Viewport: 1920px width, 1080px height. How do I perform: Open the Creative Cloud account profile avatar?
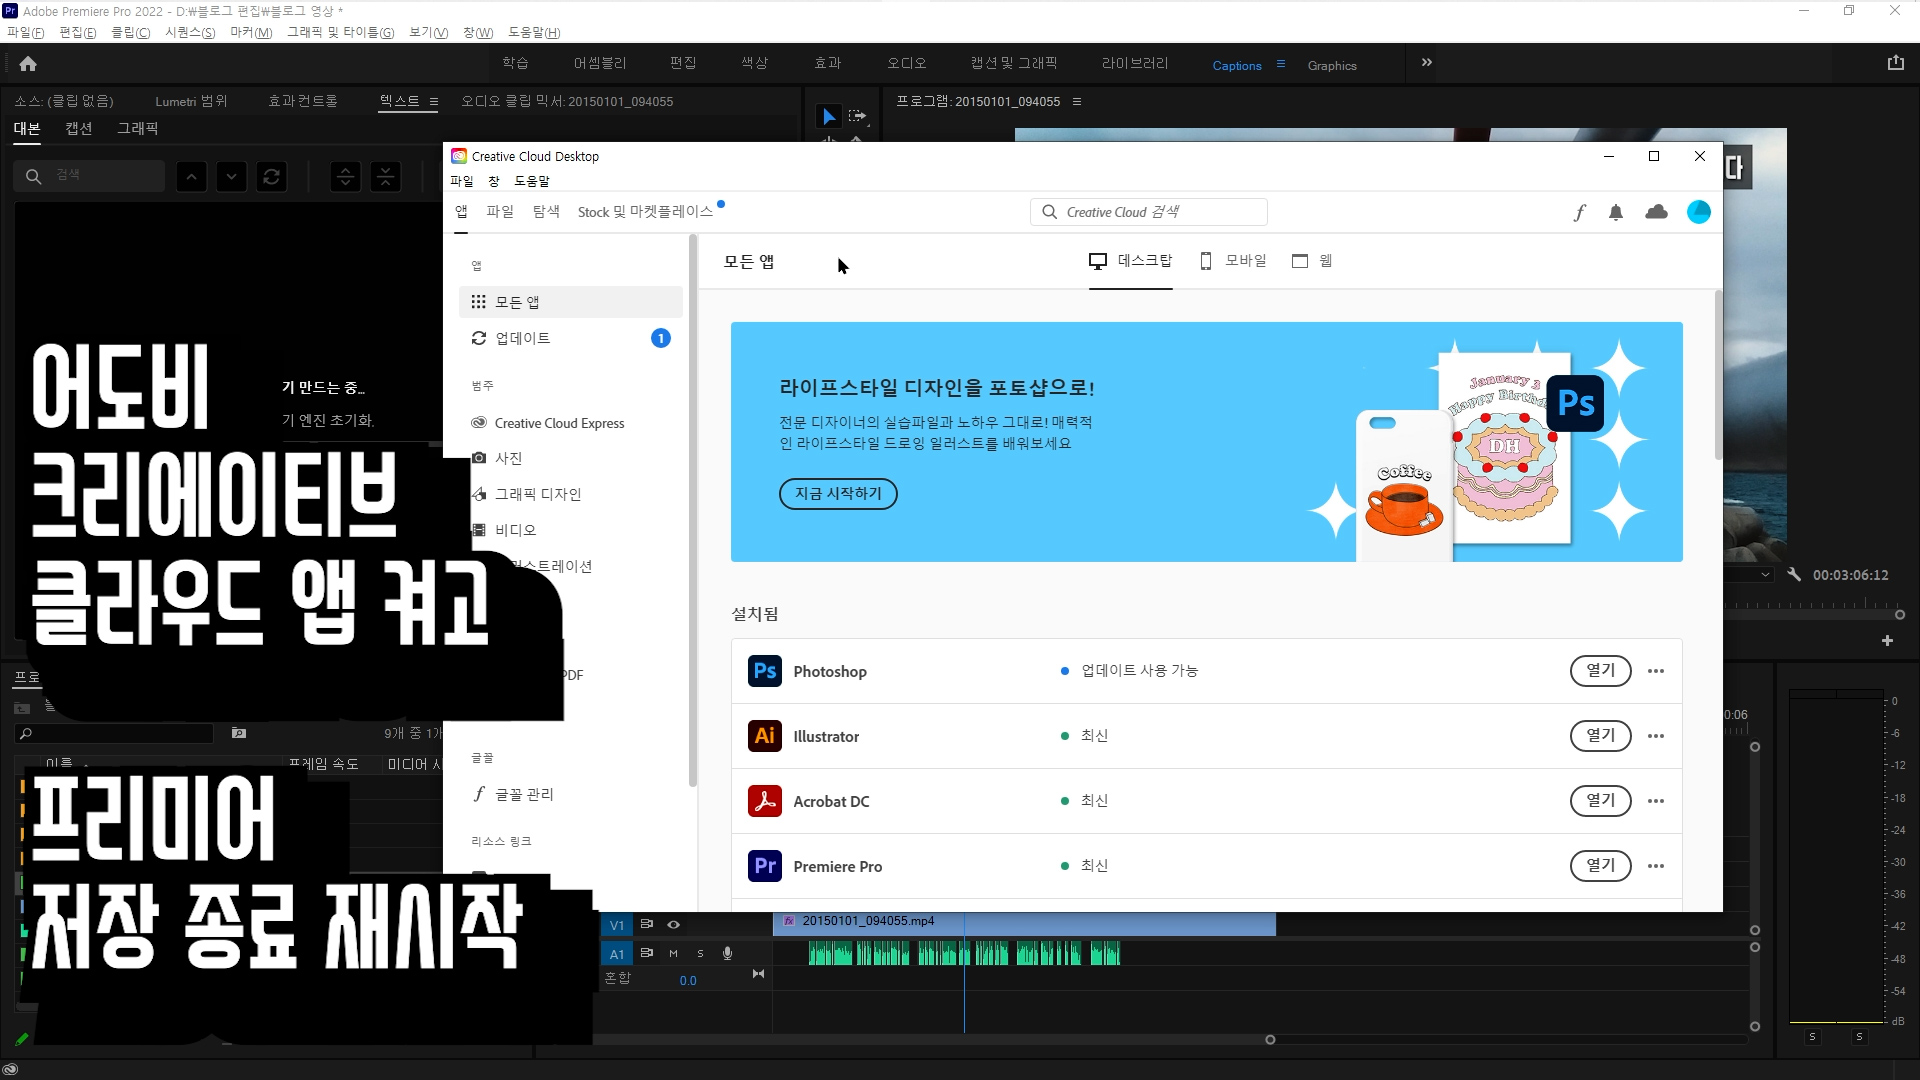click(1698, 212)
